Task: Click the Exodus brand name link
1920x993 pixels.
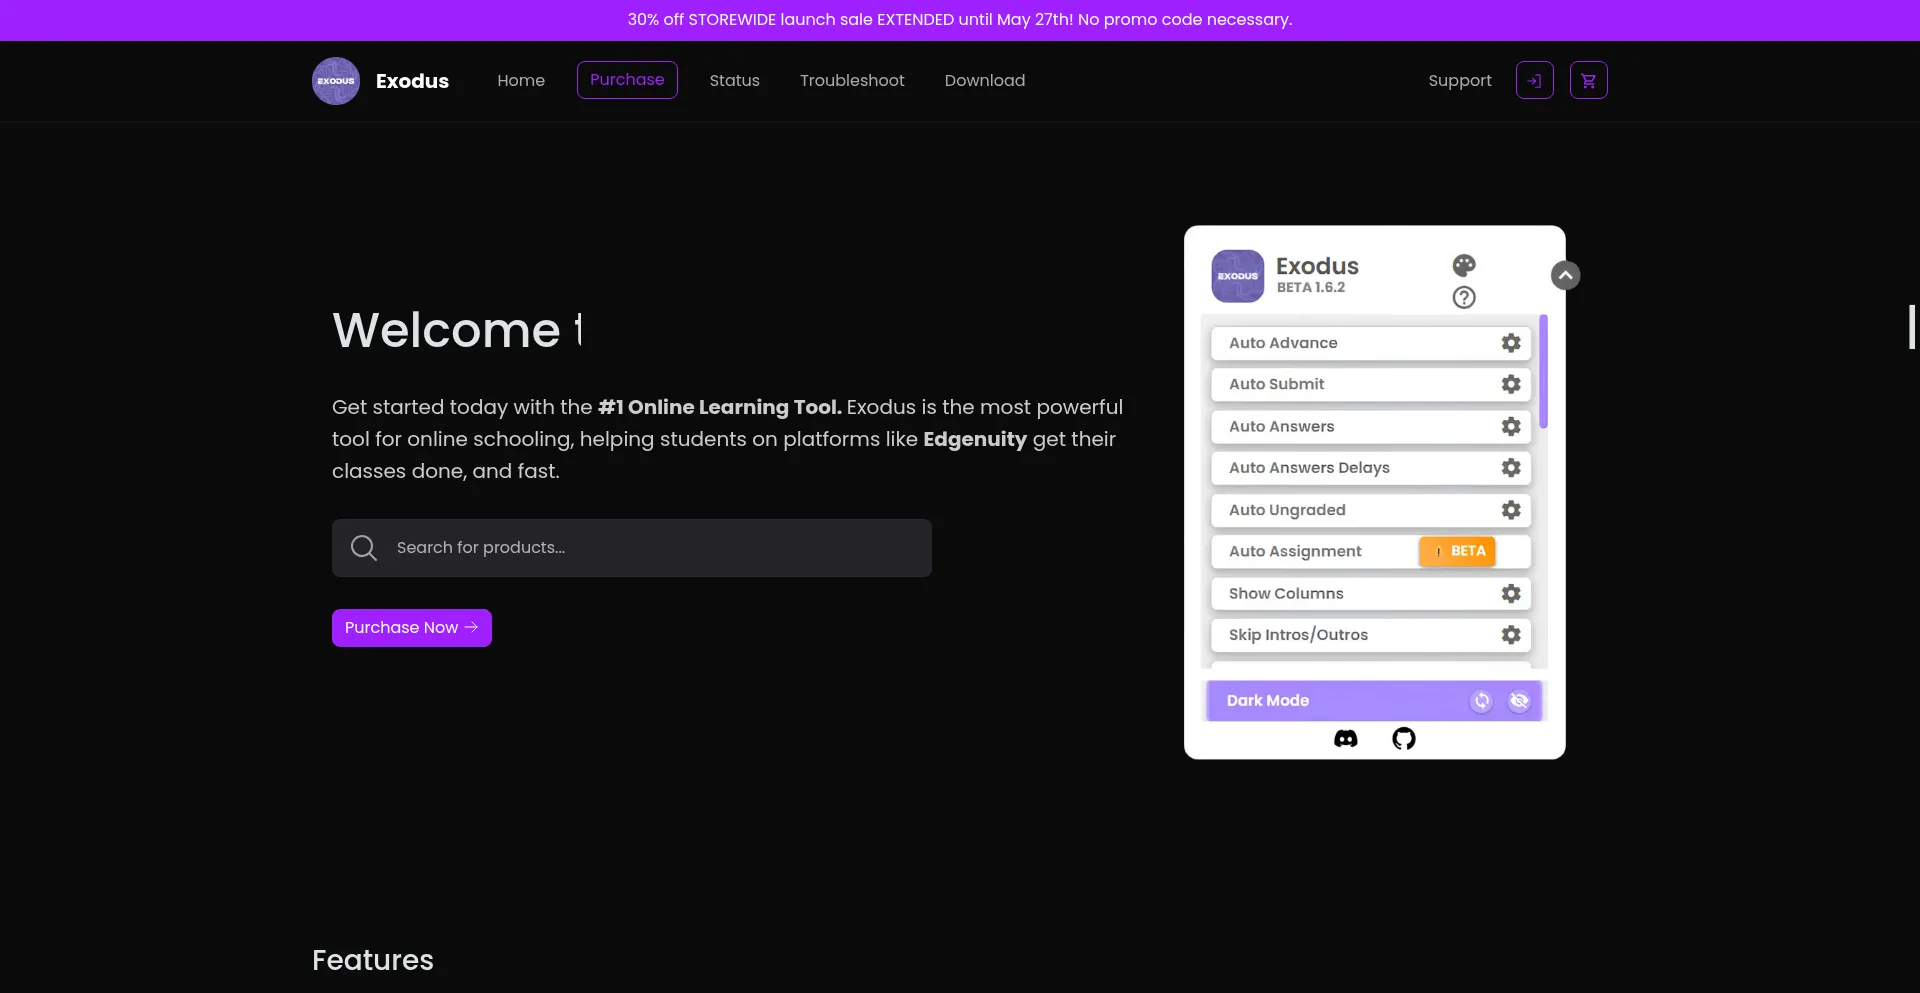Action: 412,81
